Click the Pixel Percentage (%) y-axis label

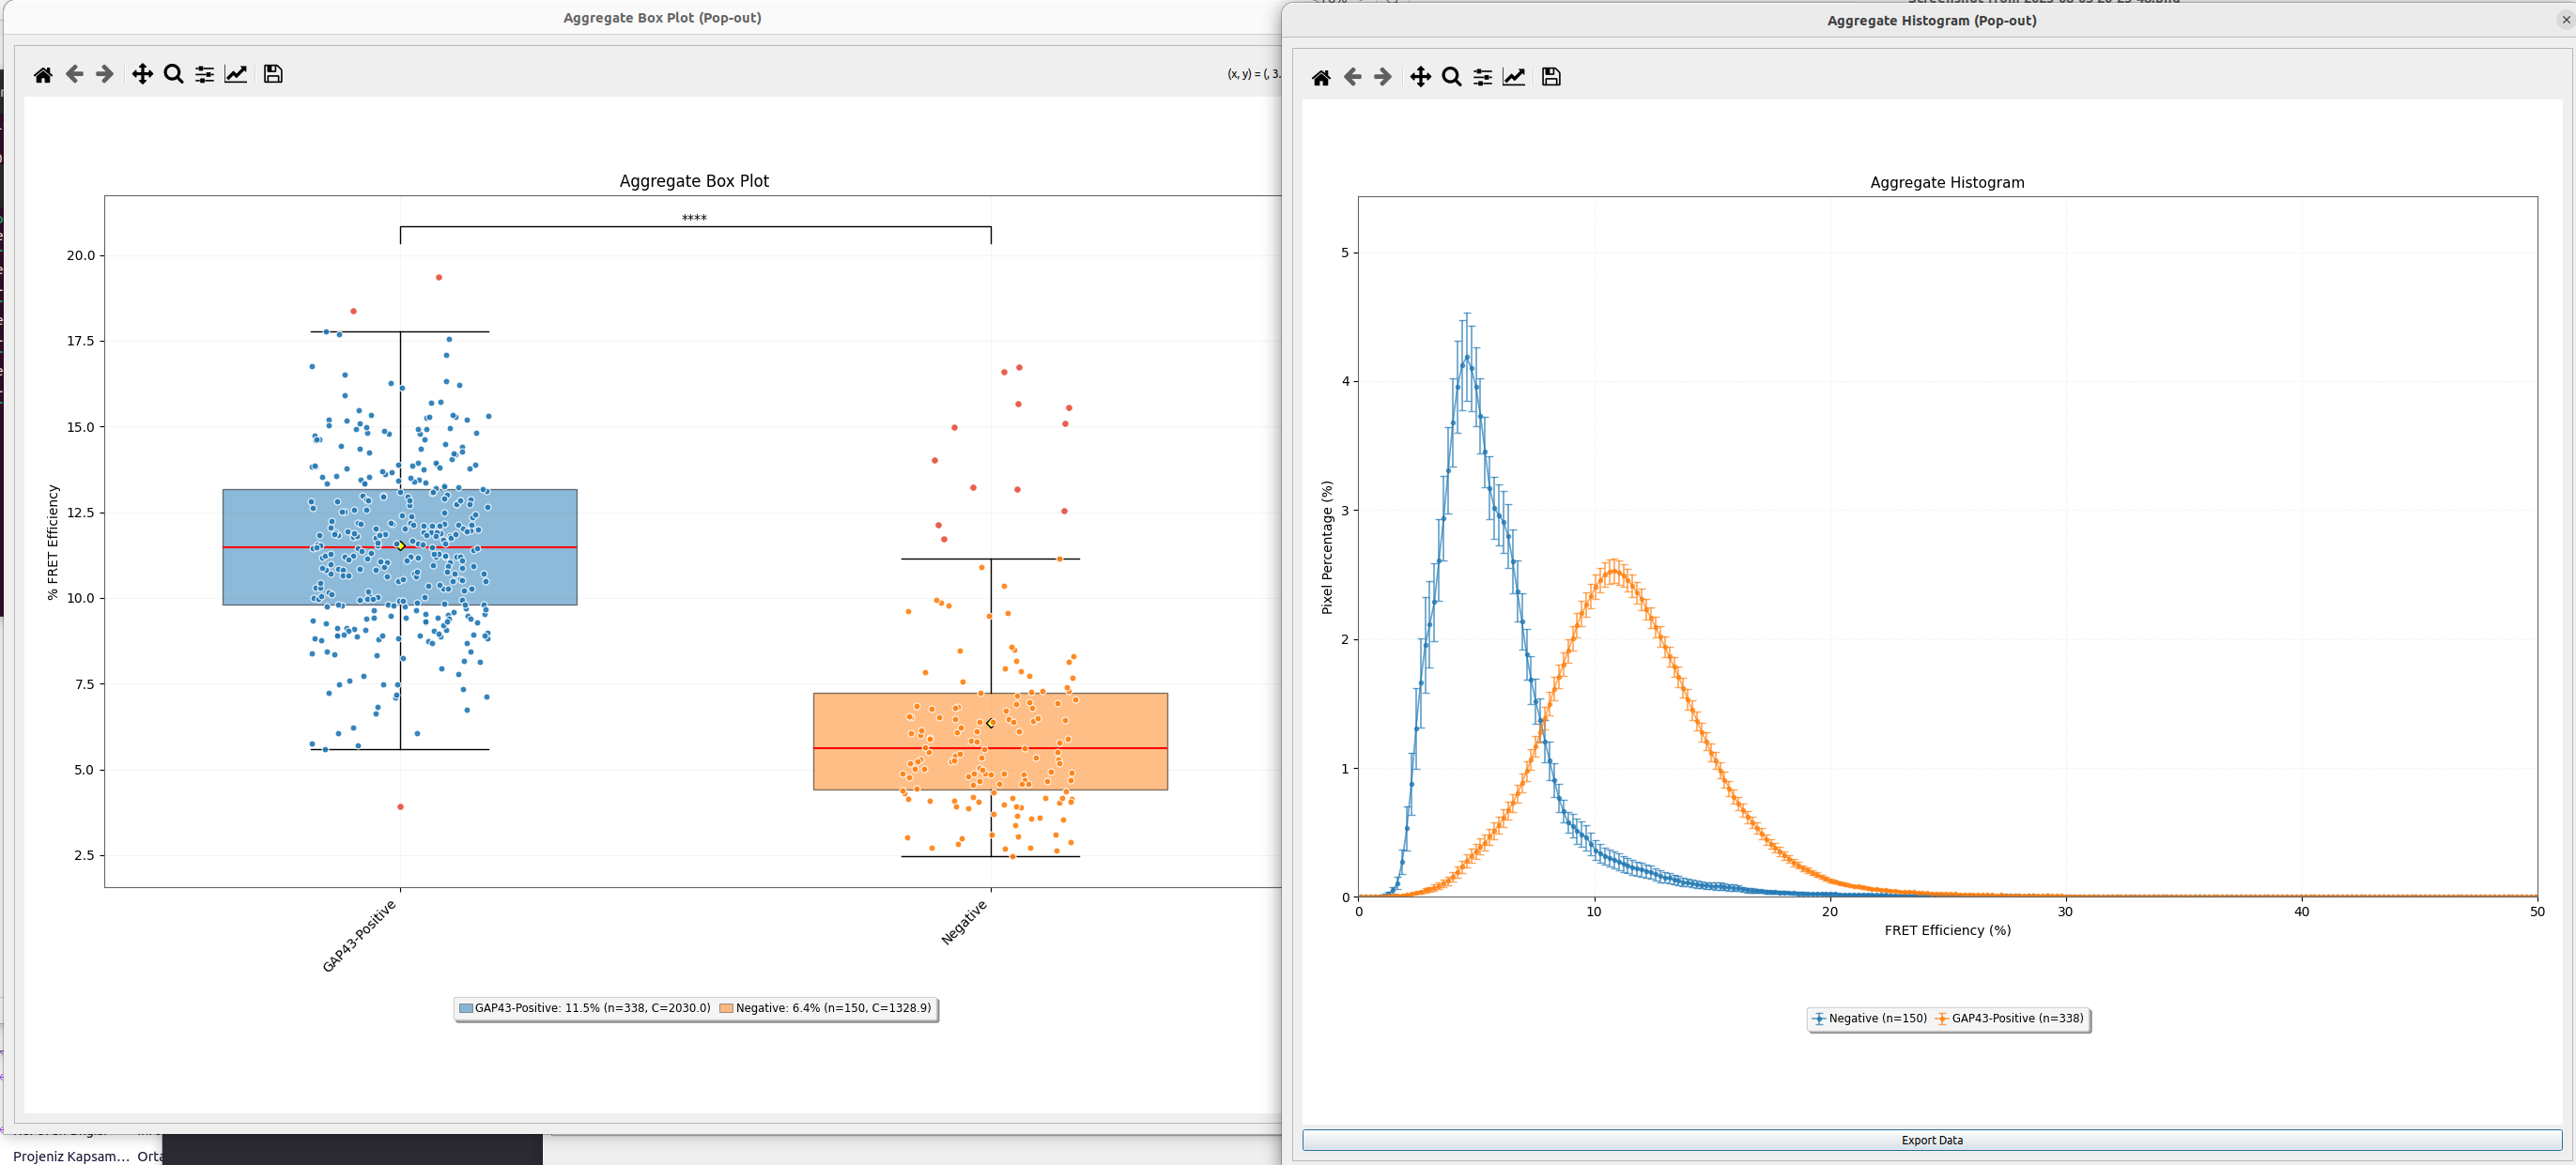[x=1327, y=547]
